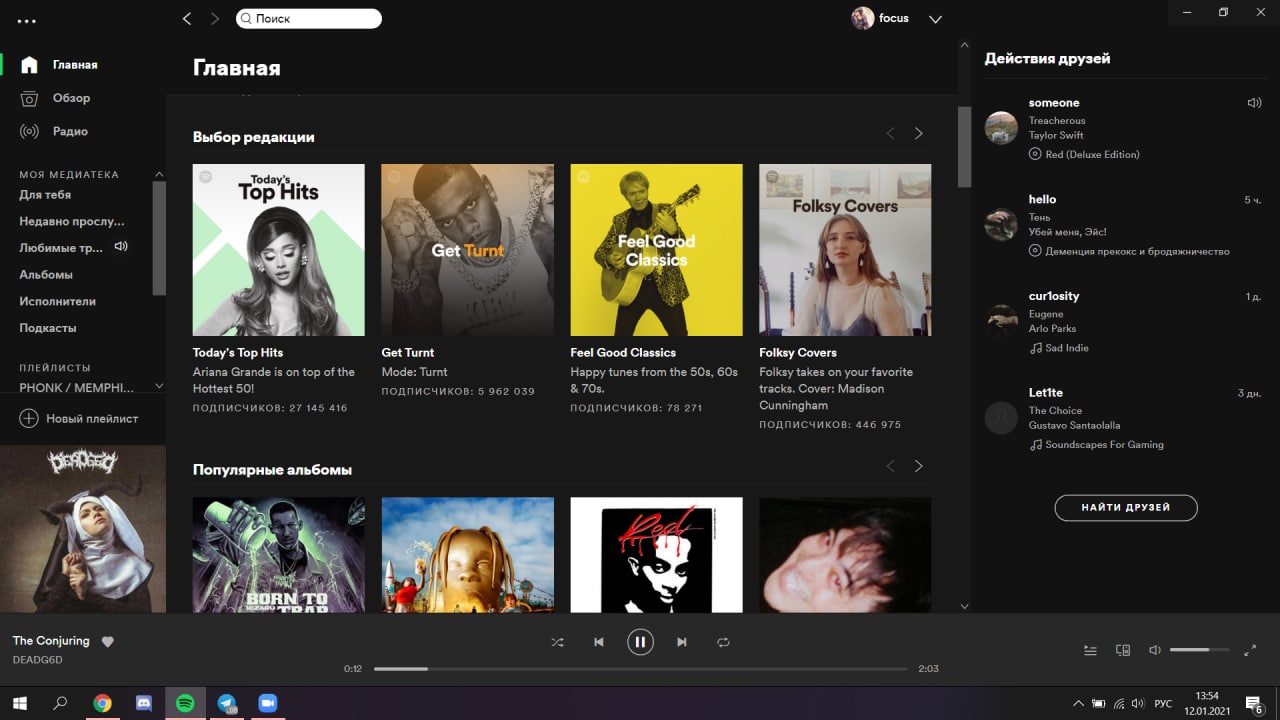
Task: Open the Born To Trap album cover
Action: point(279,555)
